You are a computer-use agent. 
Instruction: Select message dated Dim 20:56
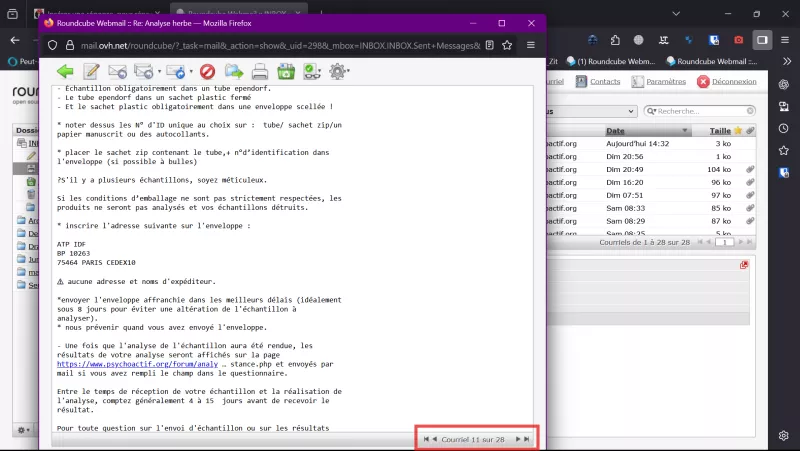click(x=651, y=157)
